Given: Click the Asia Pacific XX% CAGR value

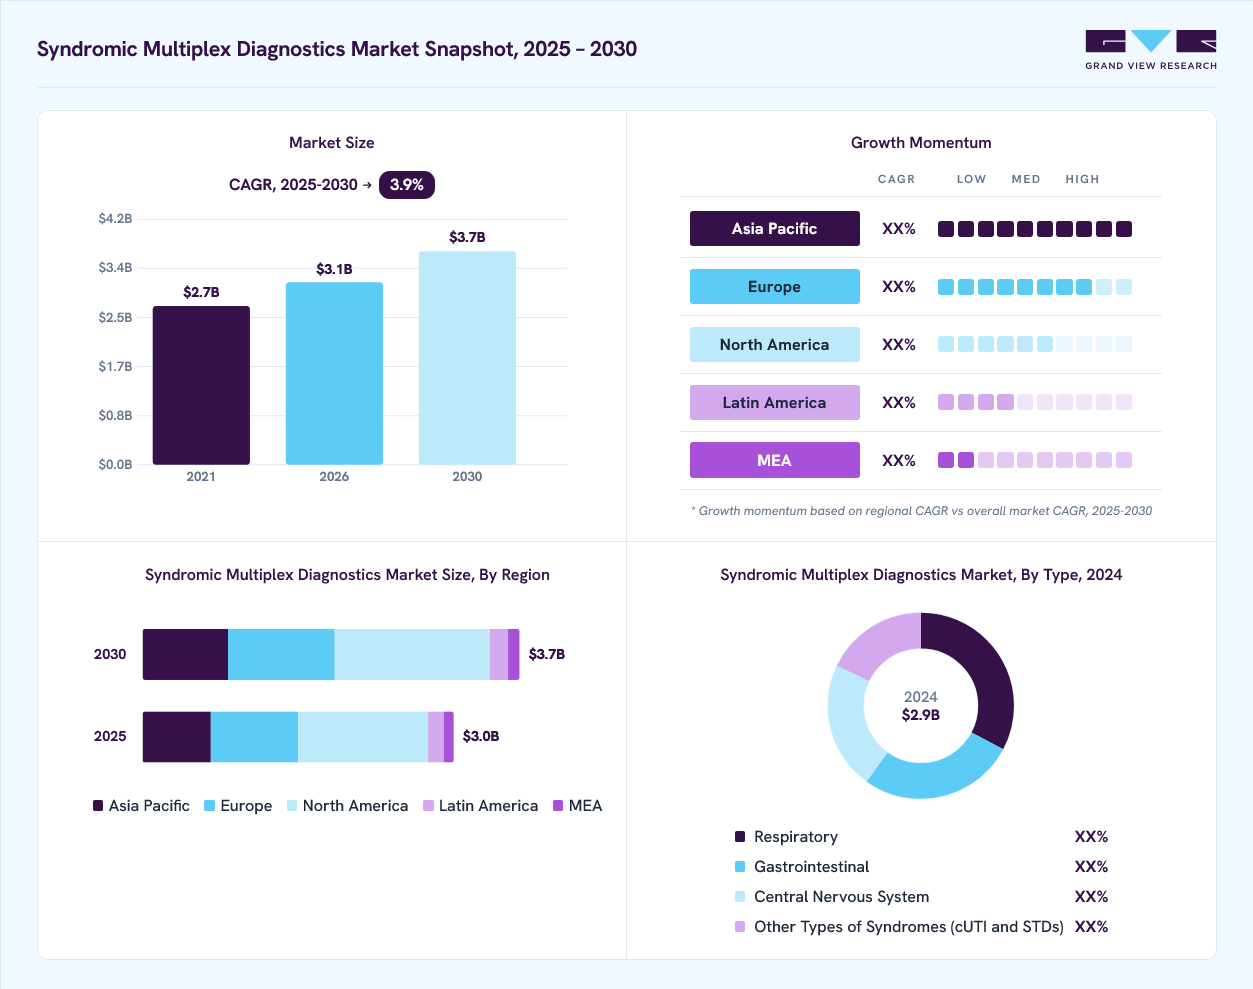Looking at the screenshot, I should (x=899, y=229).
